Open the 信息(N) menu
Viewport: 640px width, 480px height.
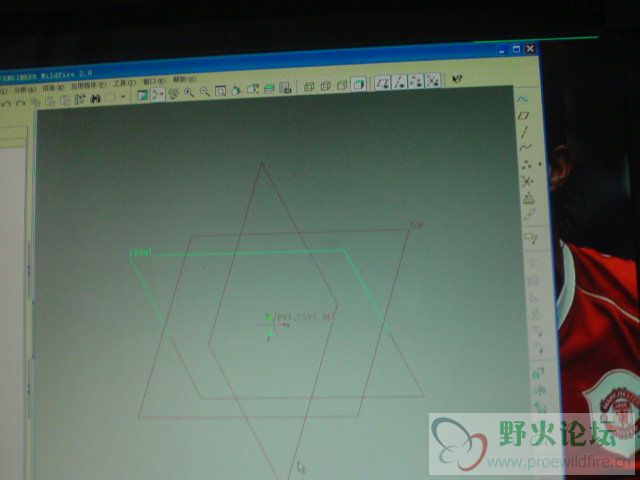click(x=53, y=87)
